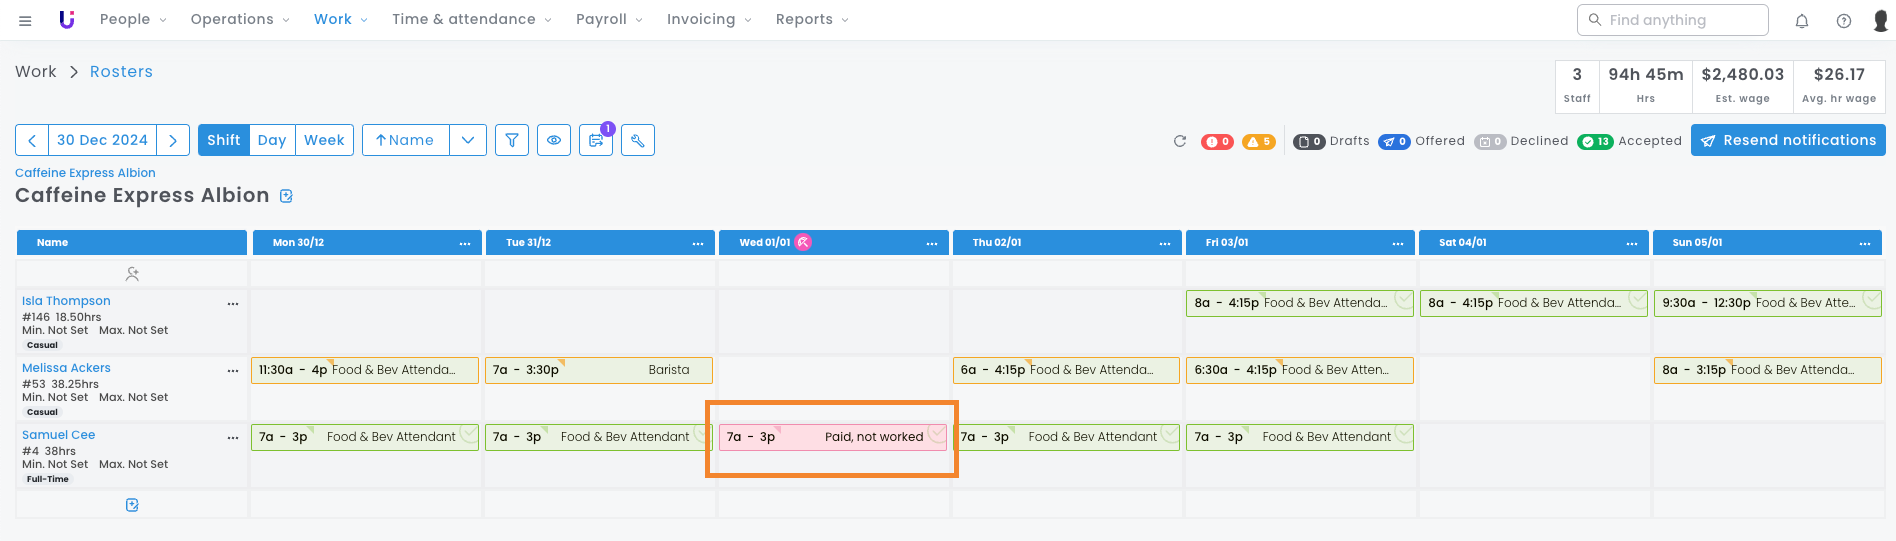Open the Reports menu
Viewport: 1896px width, 541px height.
click(x=812, y=20)
